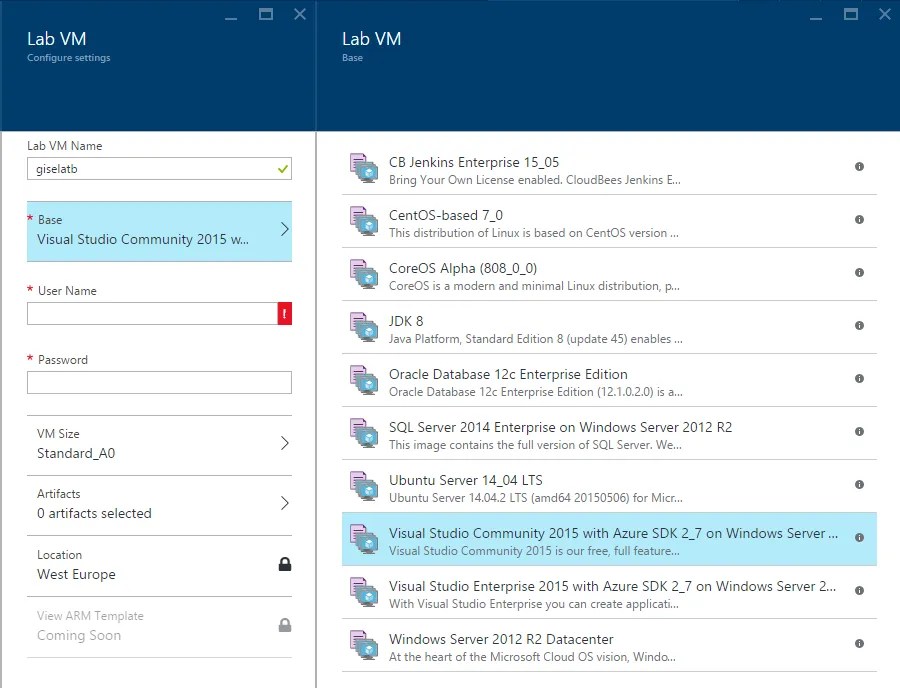The width and height of the screenshot is (900, 688).
Task: Maximize the Configure settings blade
Action: click(x=266, y=14)
